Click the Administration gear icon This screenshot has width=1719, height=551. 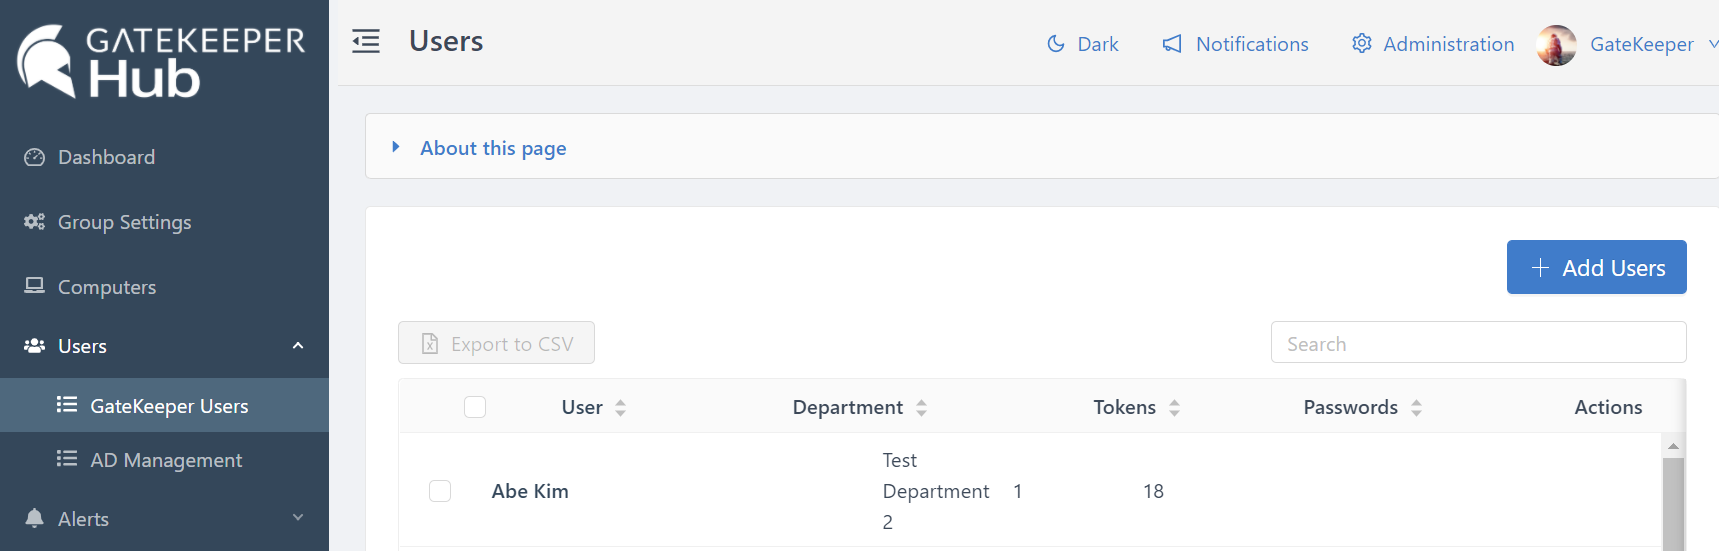(x=1361, y=43)
